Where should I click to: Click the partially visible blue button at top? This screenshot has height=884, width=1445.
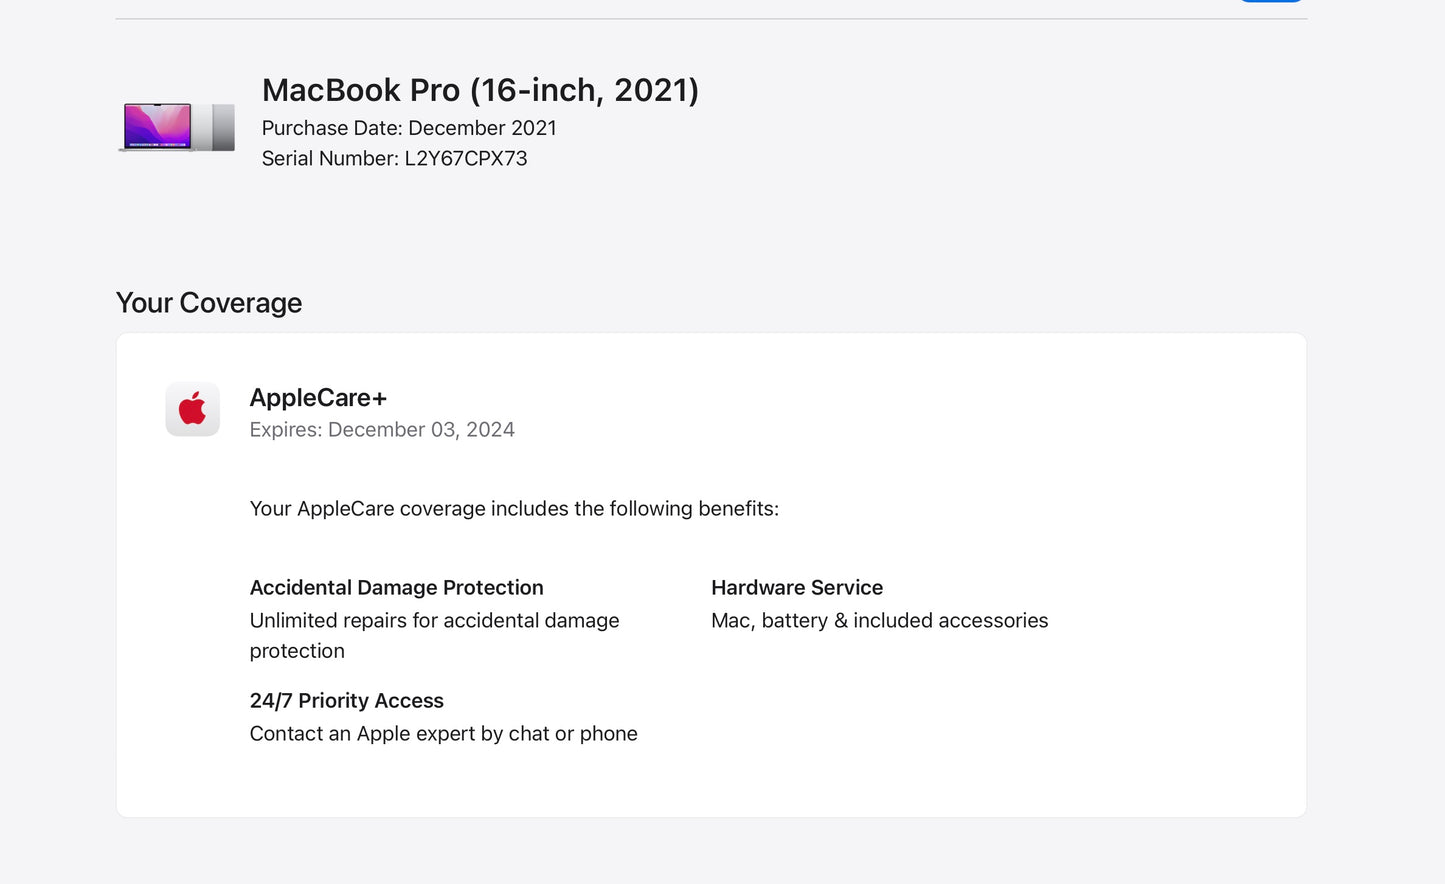[1271, 1]
